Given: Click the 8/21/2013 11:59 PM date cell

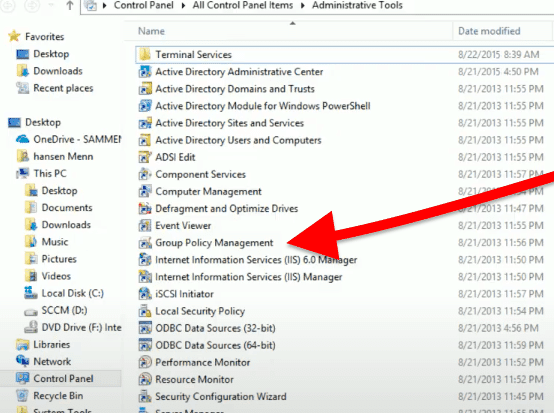Looking at the screenshot, I should tap(501, 345).
